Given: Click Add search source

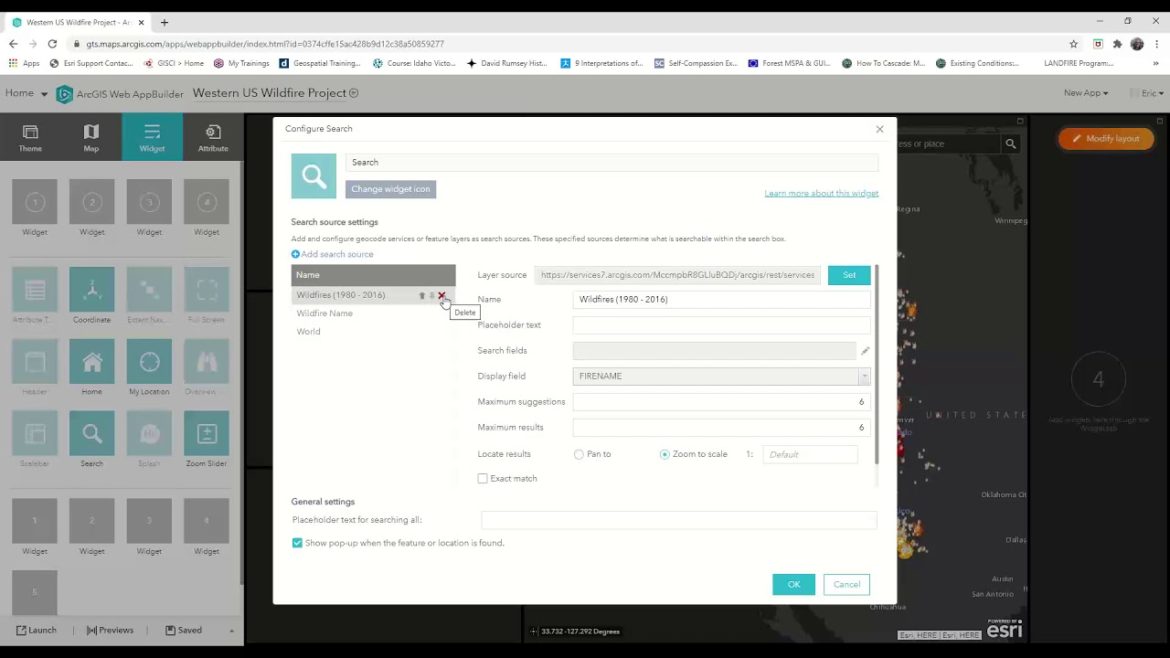Looking at the screenshot, I should 333,254.
